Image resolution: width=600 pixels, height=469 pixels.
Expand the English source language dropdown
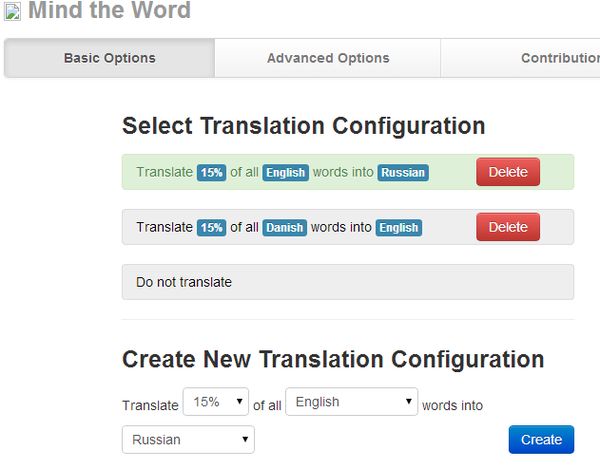pyautogui.click(x=351, y=402)
